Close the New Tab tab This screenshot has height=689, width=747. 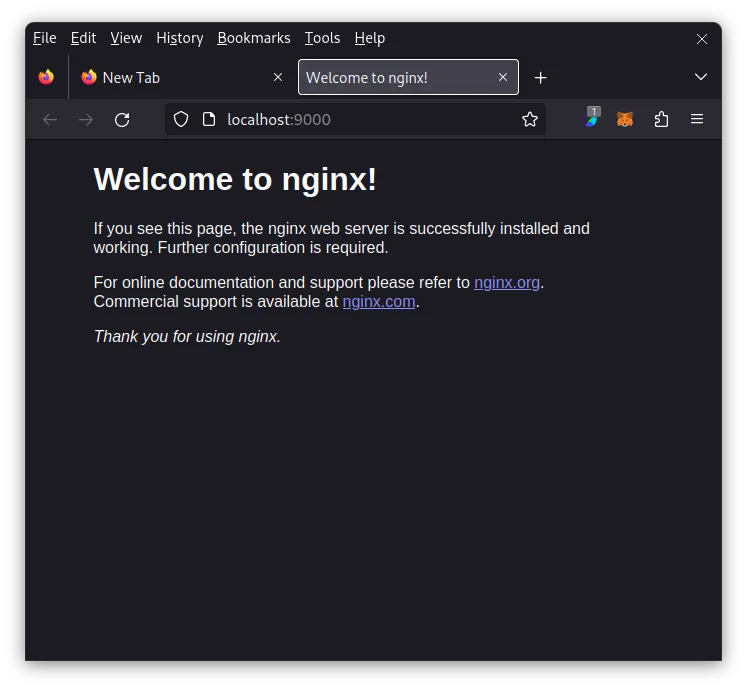(x=278, y=77)
